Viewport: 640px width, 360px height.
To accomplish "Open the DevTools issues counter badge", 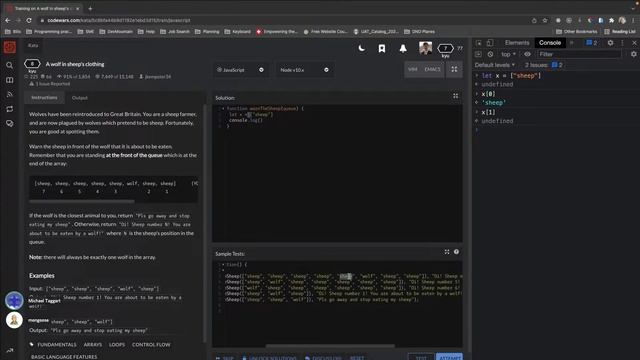I will click(591, 42).
